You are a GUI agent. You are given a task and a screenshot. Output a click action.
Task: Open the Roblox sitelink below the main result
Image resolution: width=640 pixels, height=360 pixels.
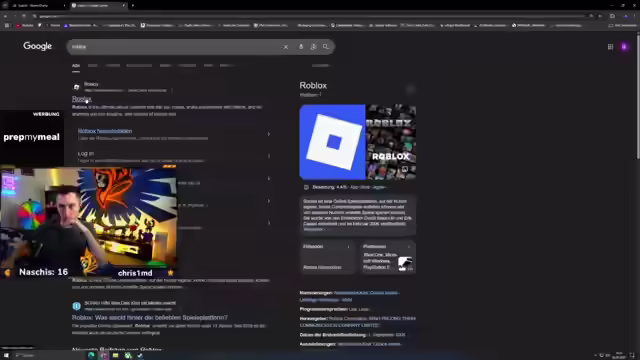[105, 131]
